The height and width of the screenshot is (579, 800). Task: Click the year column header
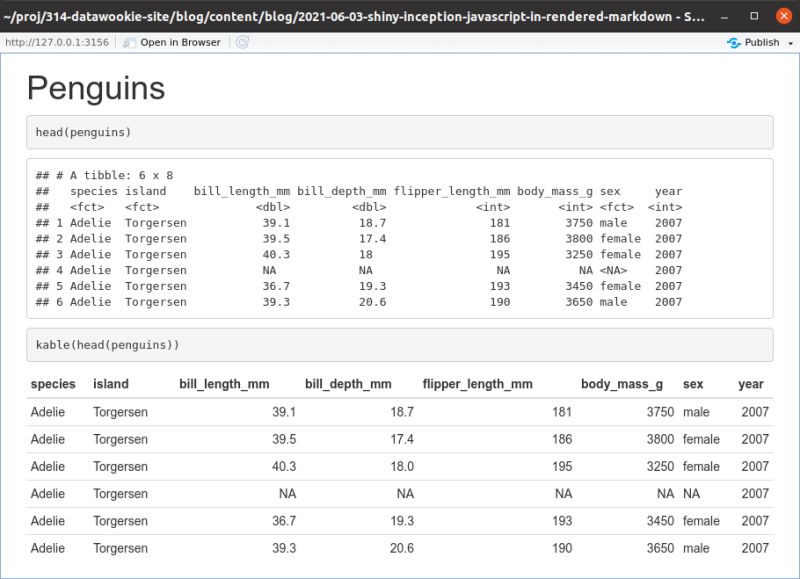pyautogui.click(x=750, y=384)
